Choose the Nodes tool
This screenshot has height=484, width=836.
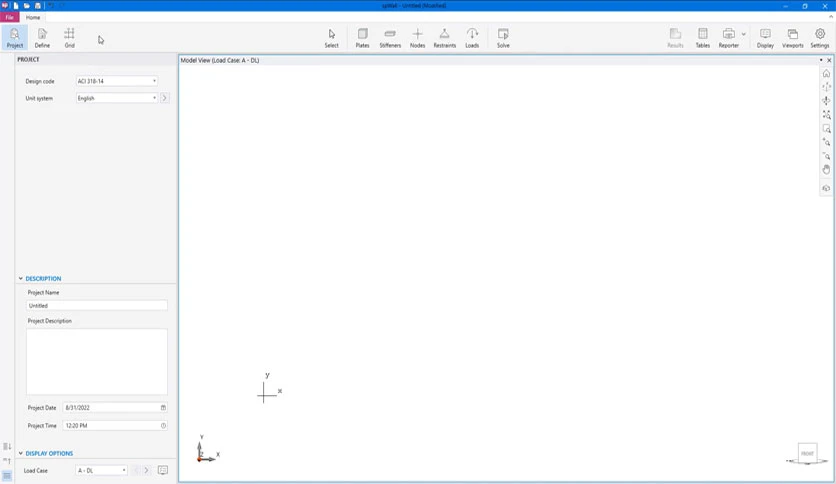[x=417, y=38]
